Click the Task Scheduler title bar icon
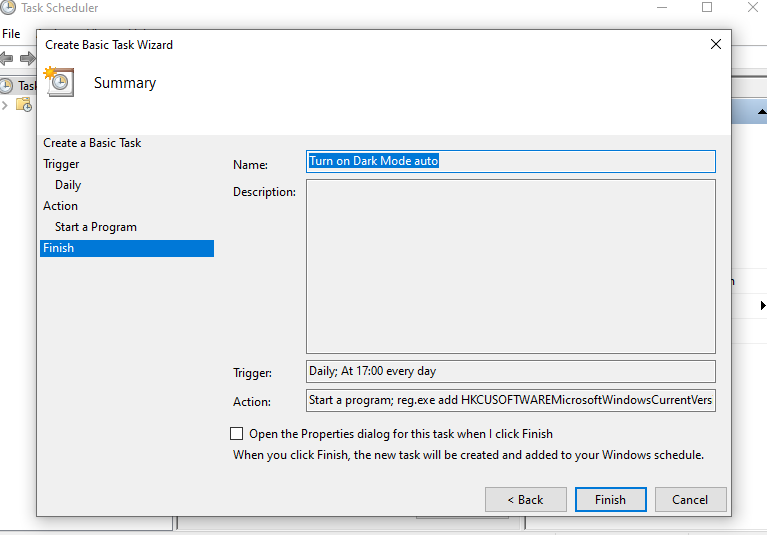The width and height of the screenshot is (767, 535). 8,7
